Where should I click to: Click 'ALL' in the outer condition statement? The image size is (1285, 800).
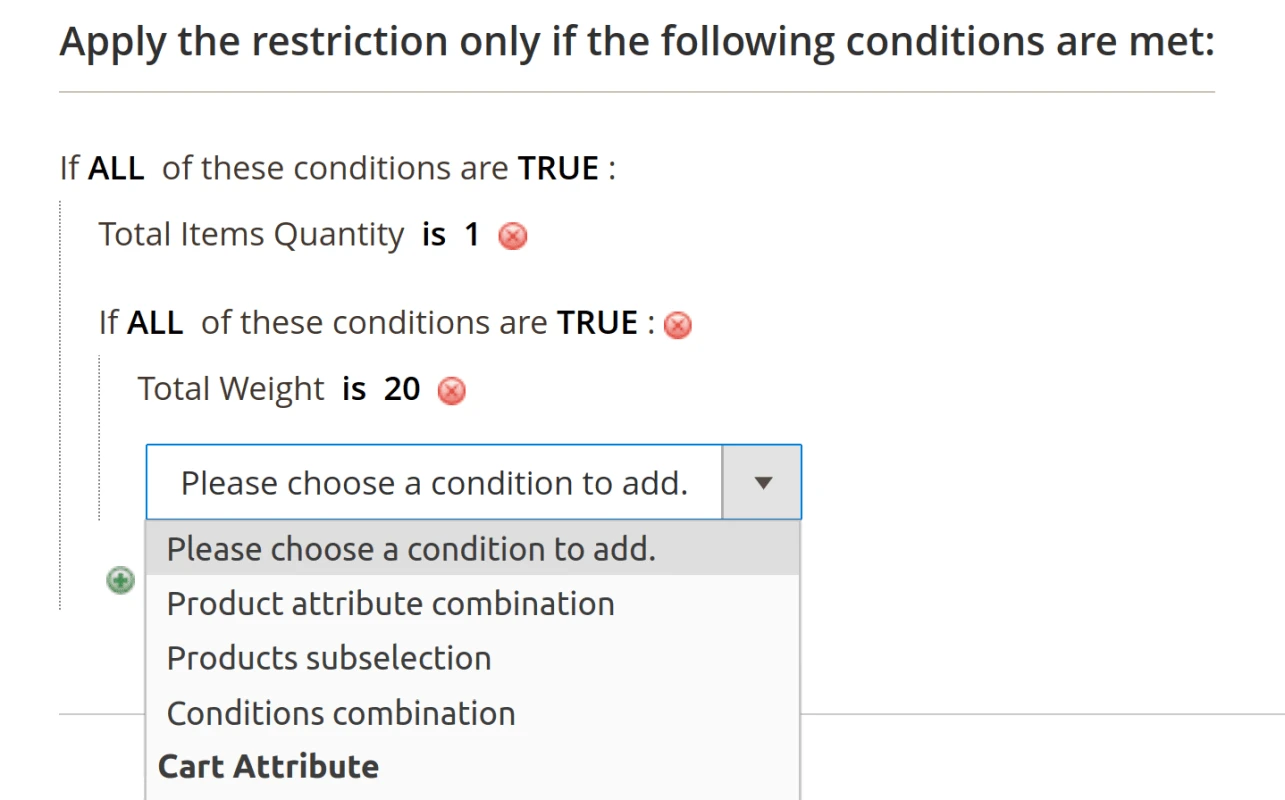point(116,168)
